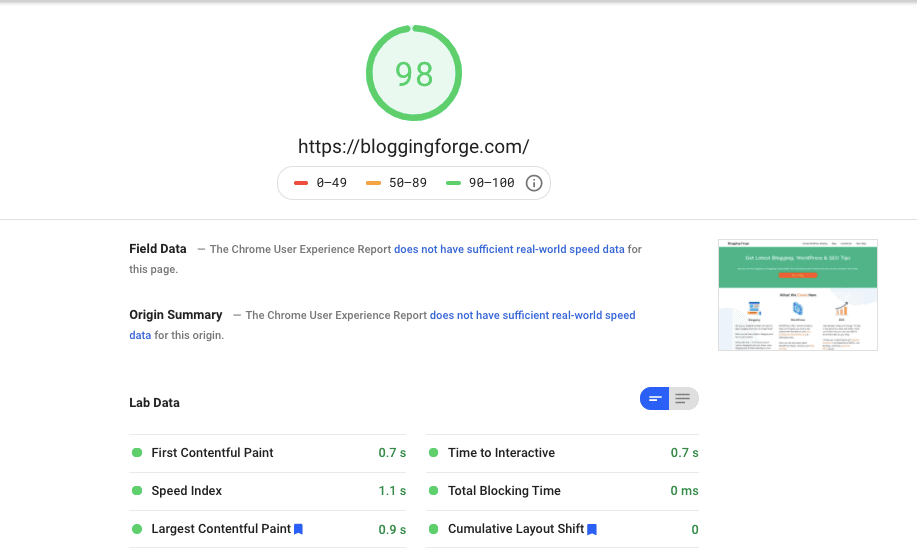Click the Total Blocking Time 0 ms value
Viewport: 917px width, 554px height.
click(x=684, y=491)
